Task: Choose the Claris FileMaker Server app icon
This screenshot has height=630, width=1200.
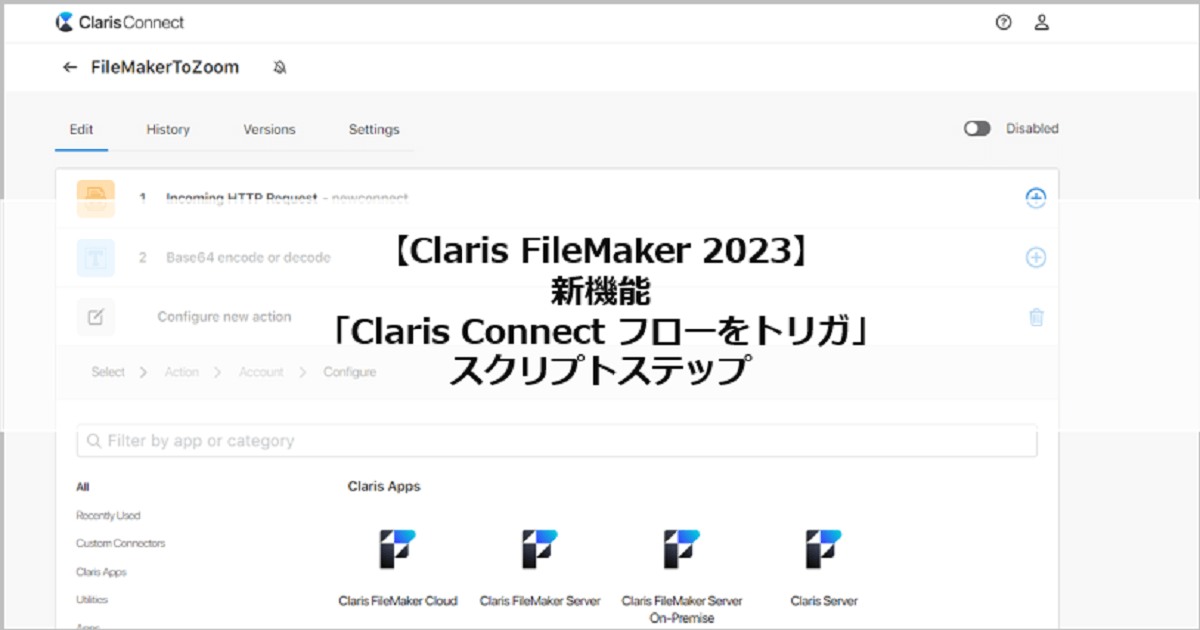Action: 540,550
